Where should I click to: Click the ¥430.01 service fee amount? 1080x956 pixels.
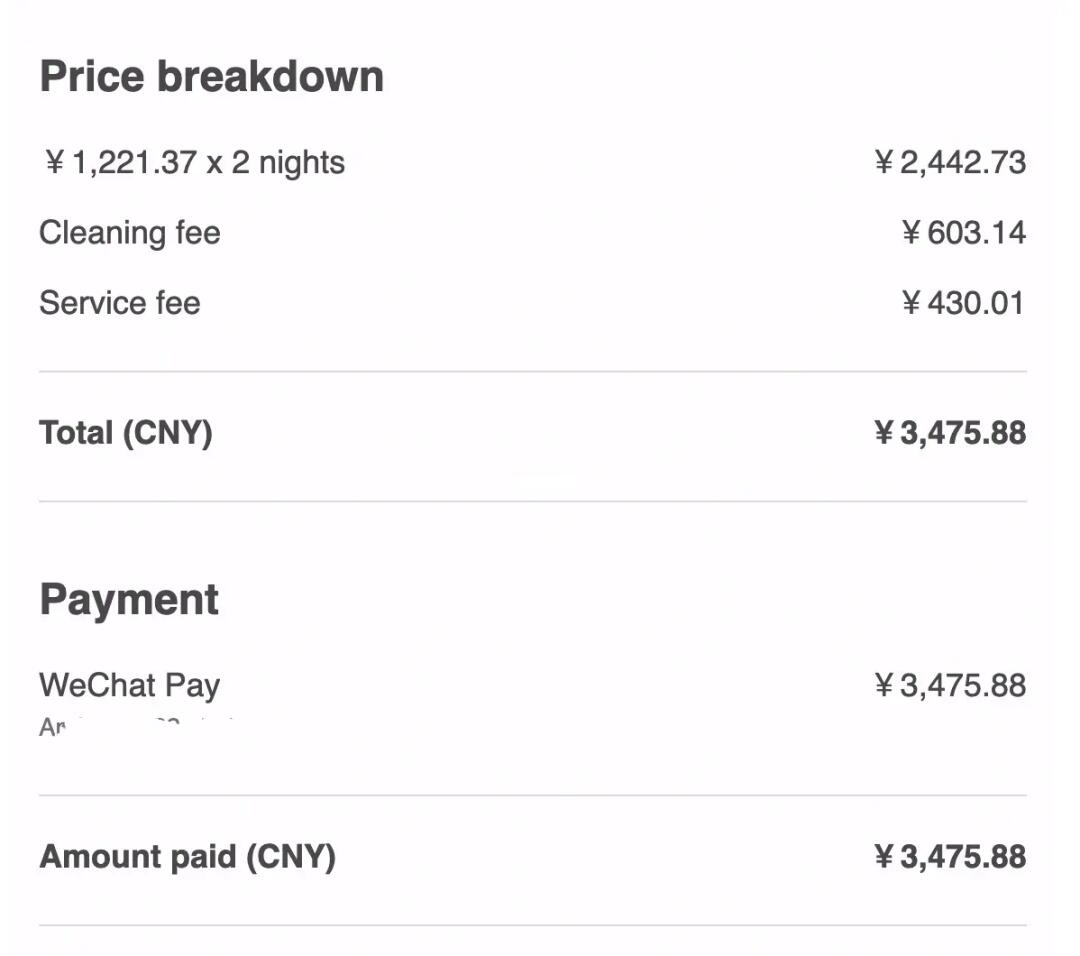pyautogui.click(x=963, y=303)
